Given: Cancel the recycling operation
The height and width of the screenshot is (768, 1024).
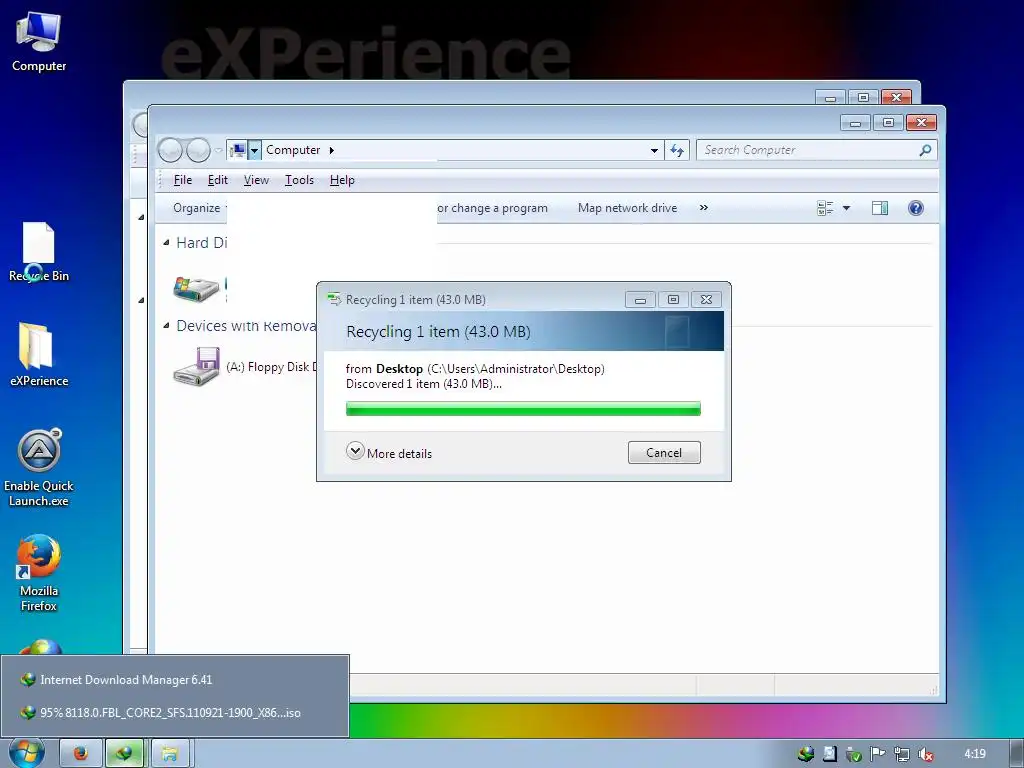Looking at the screenshot, I should [x=664, y=453].
